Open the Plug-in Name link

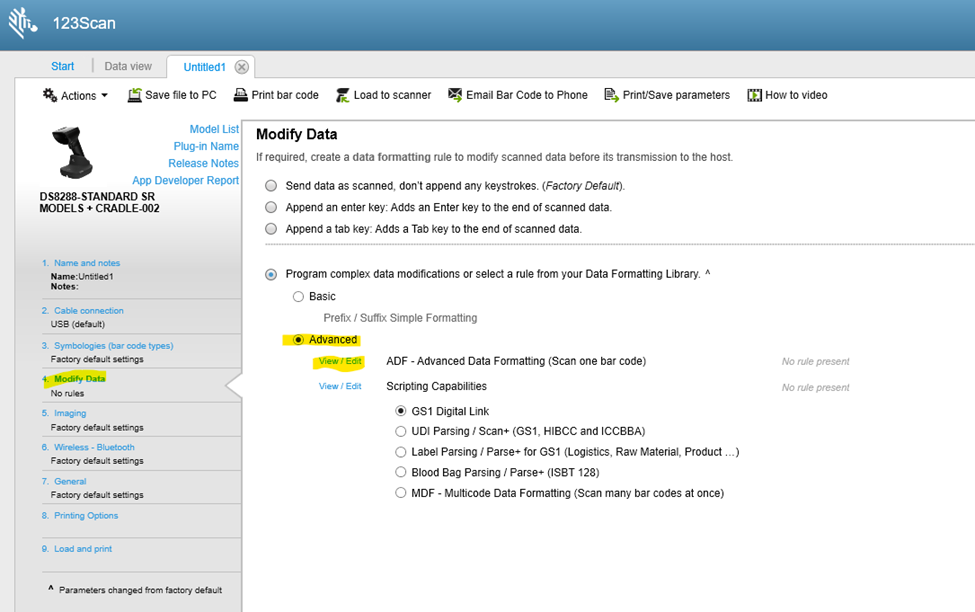[206, 146]
